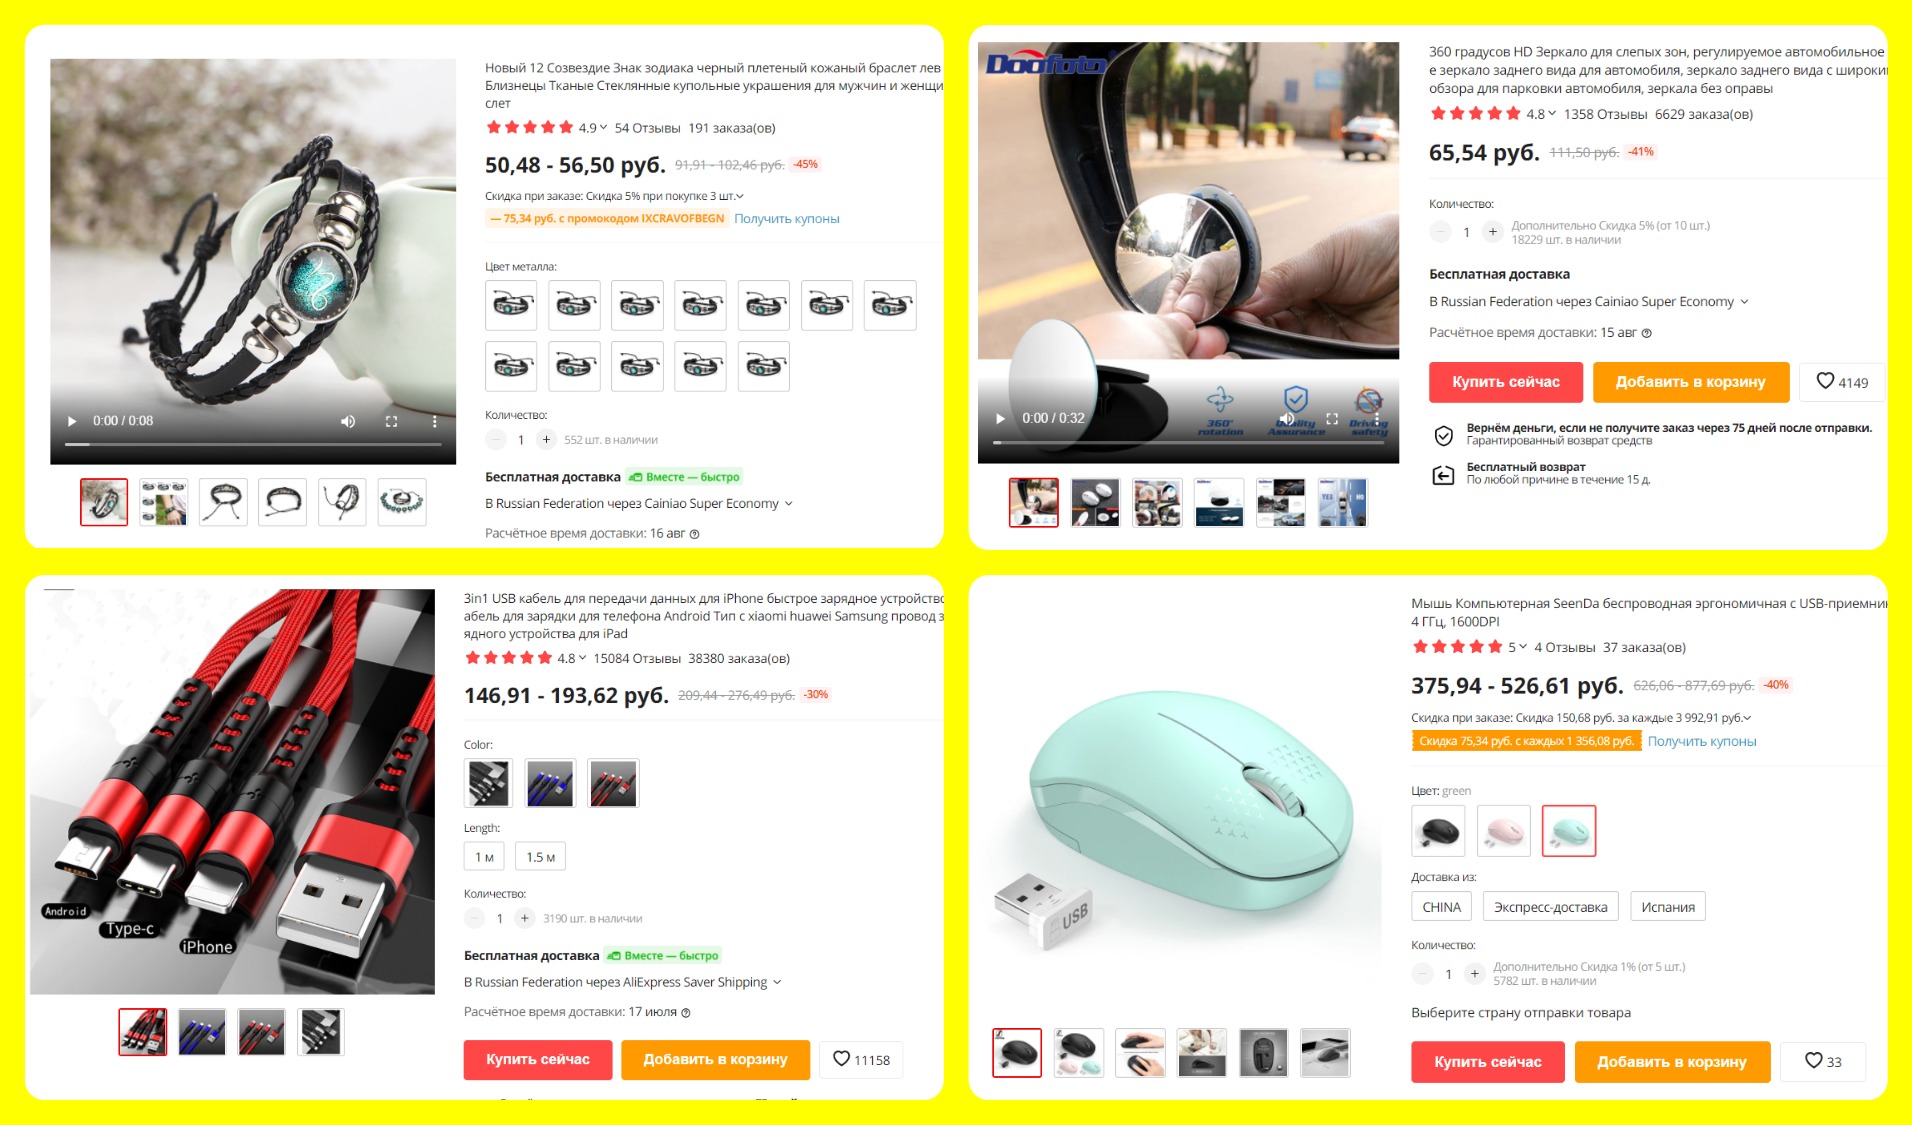Expand Cainiao Super Economy shipping for mirror

[1589, 301]
